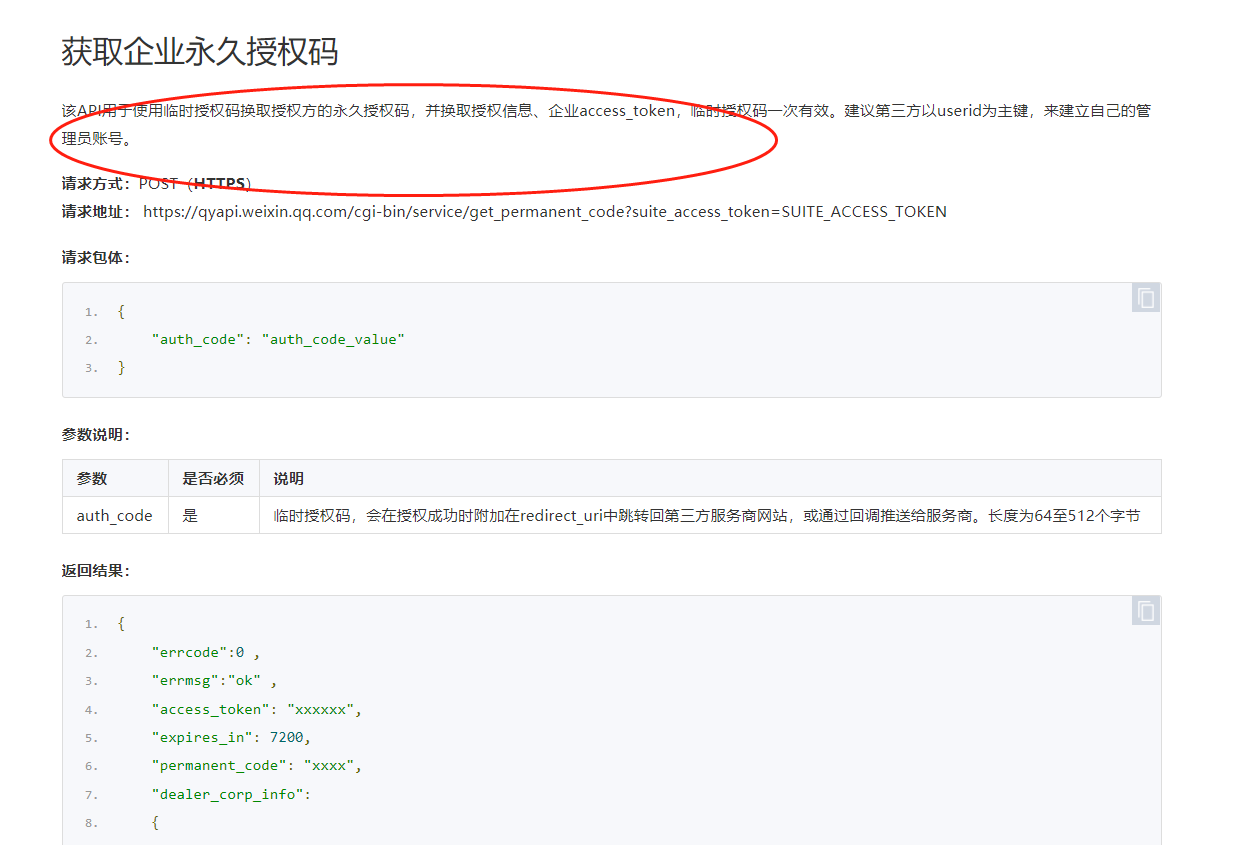This screenshot has height=845, width=1250.
Task: Click the "permanent_code": "xxxx" code line
Action: tap(256, 765)
